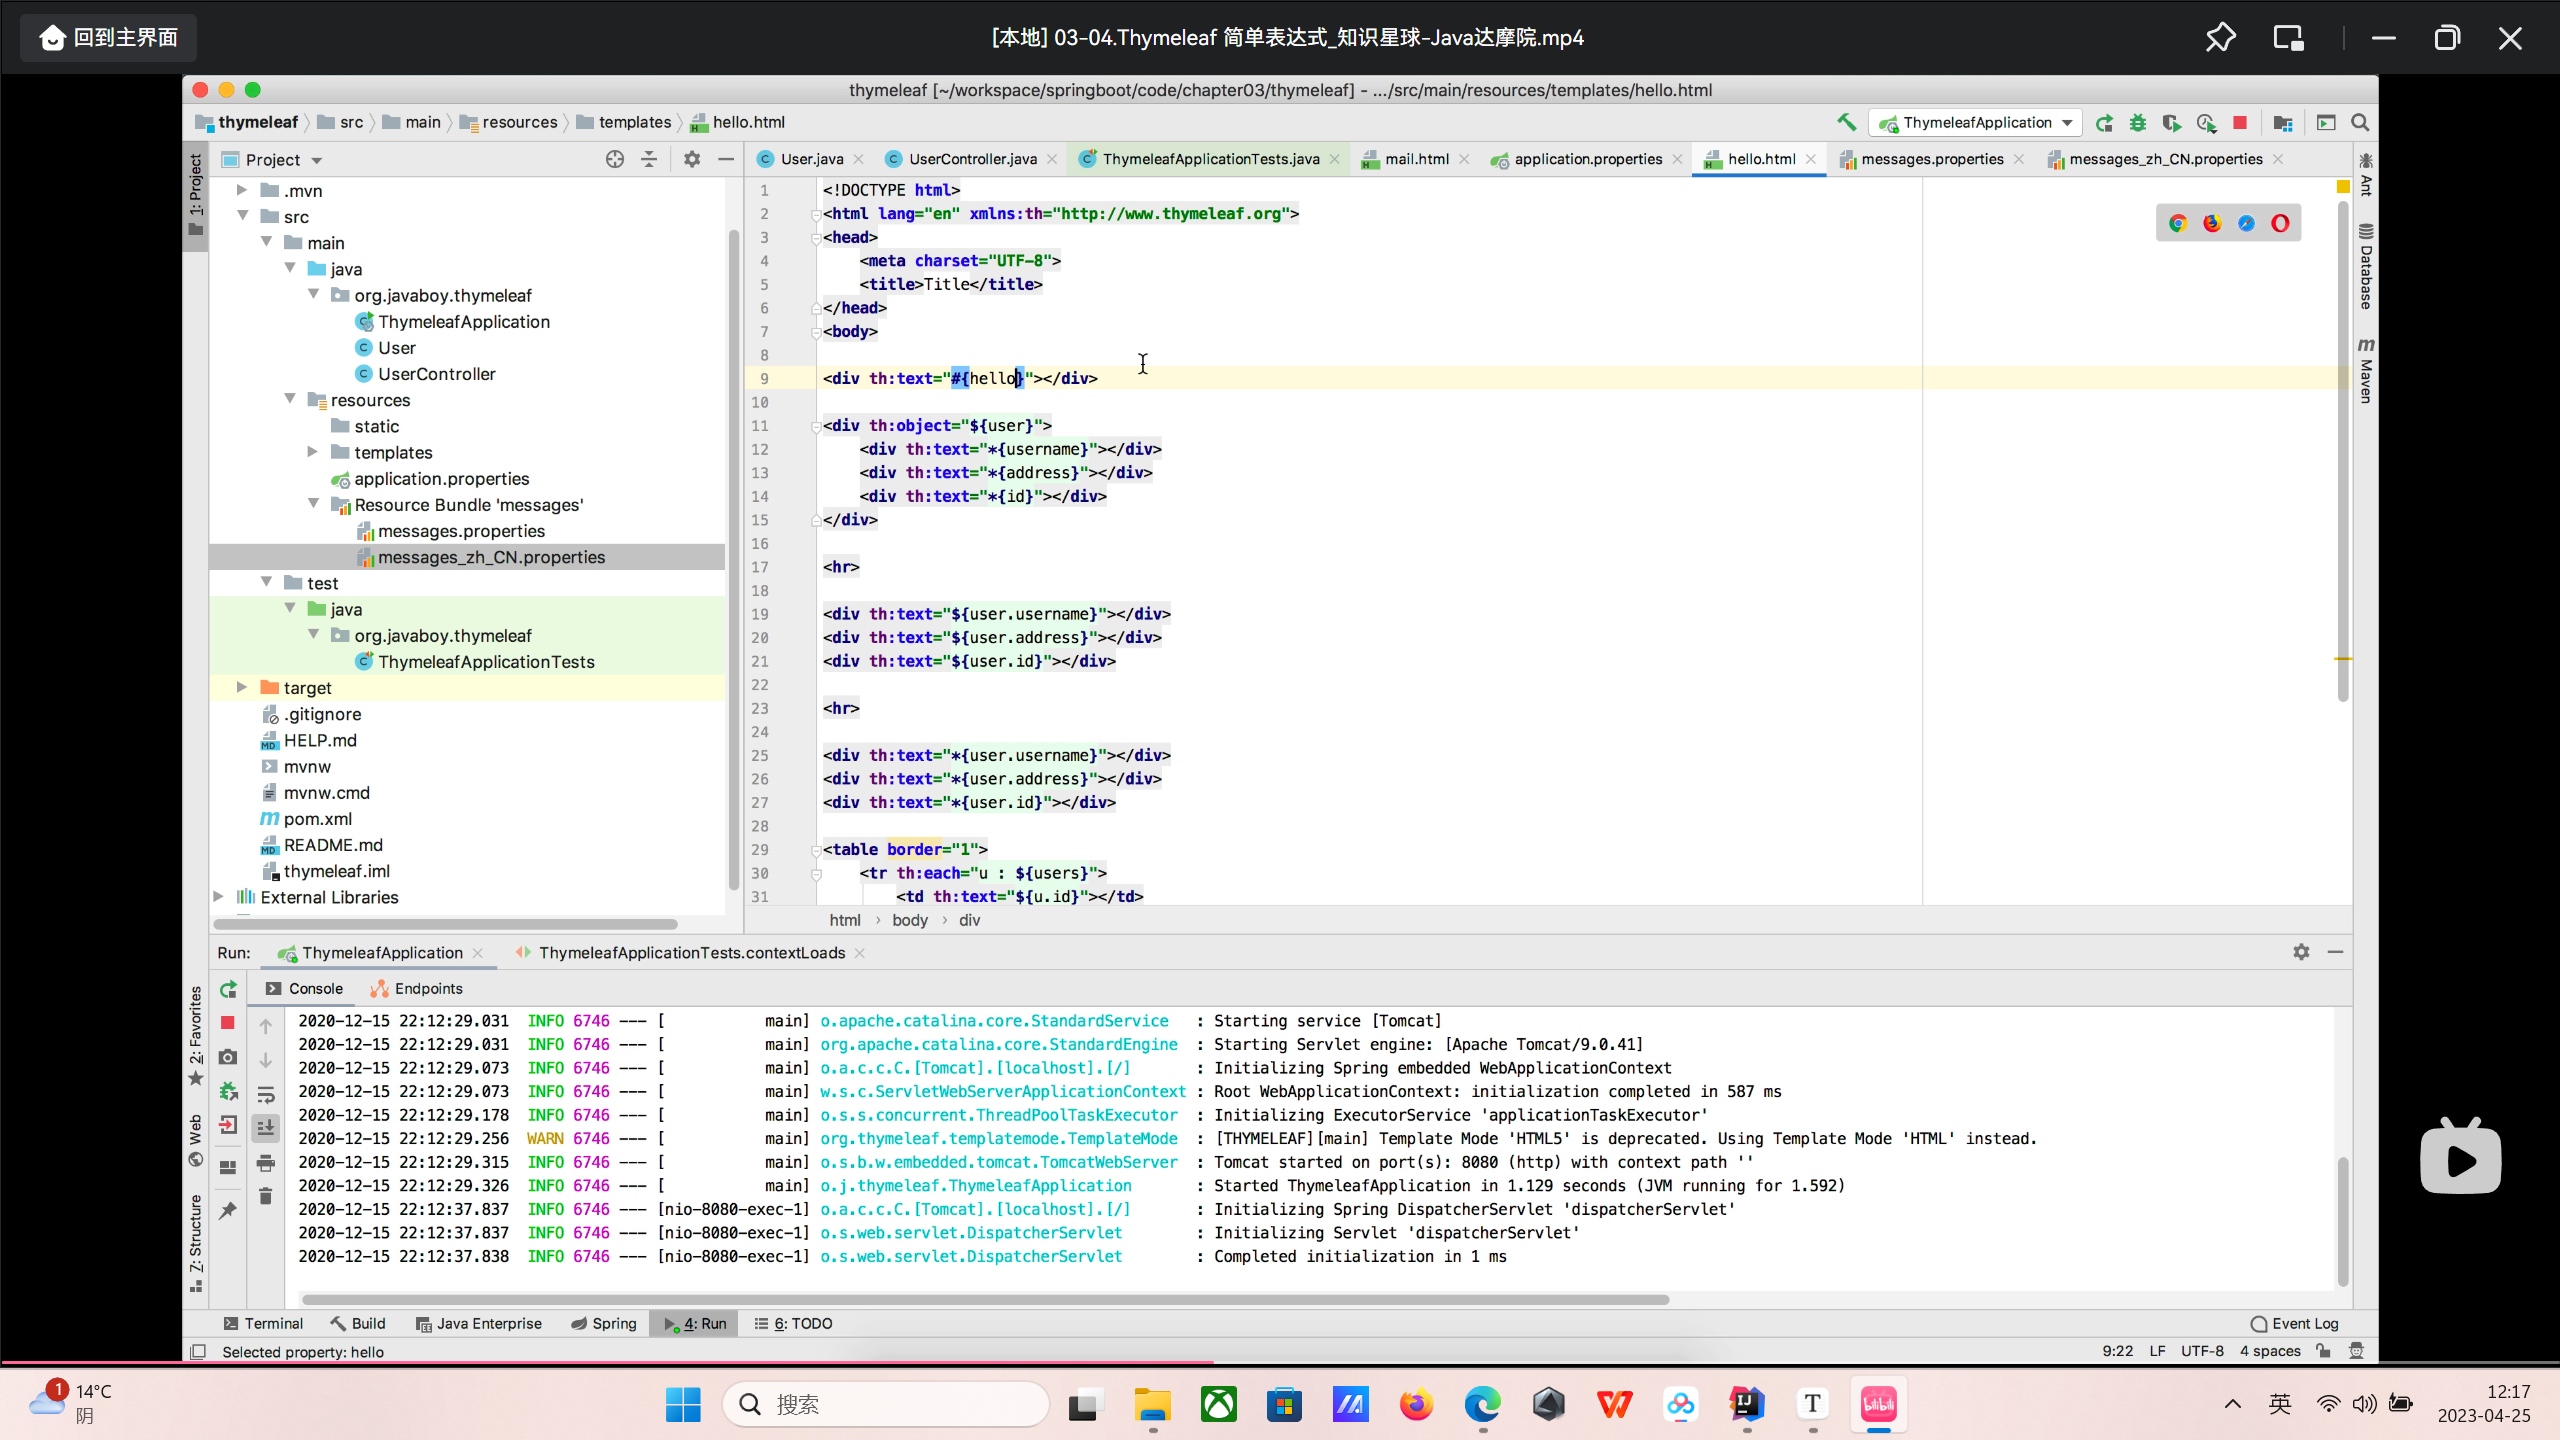
Task: Start debugging with the bug icon
Action: tap(2138, 122)
